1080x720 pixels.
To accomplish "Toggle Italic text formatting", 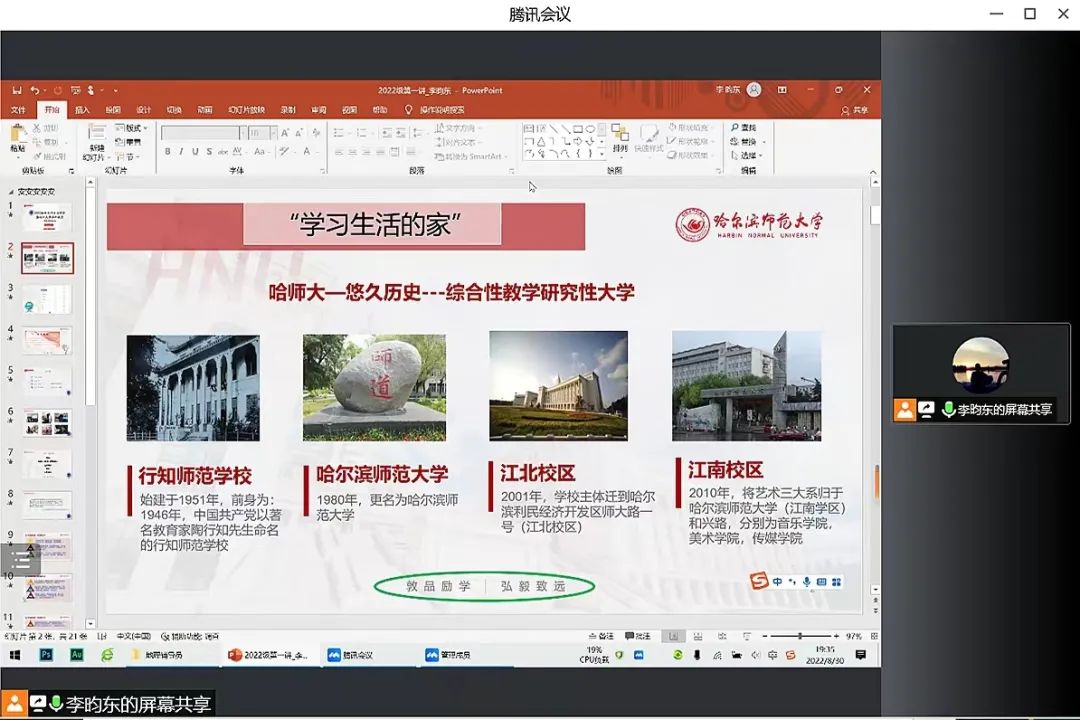I will [181, 152].
